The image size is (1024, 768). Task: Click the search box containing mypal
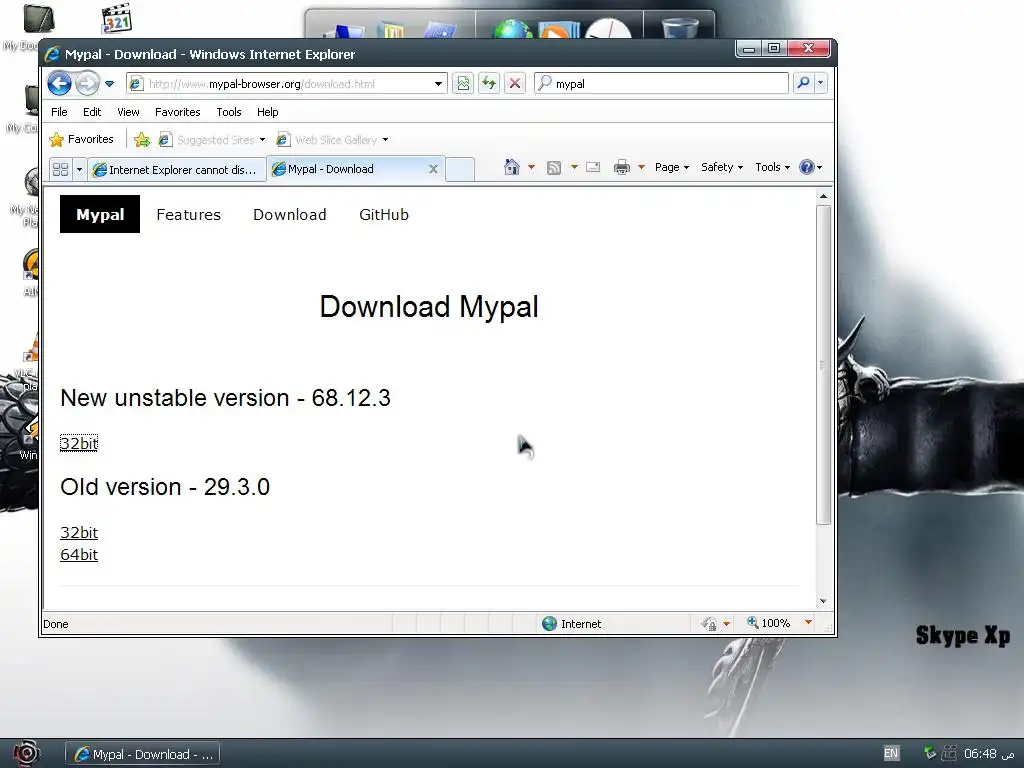coord(661,84)
